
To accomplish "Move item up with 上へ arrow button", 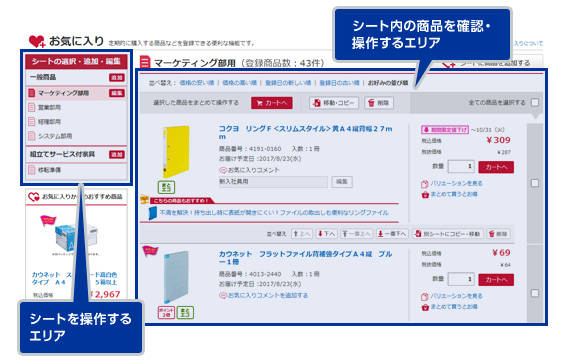I will coord(302,234).
